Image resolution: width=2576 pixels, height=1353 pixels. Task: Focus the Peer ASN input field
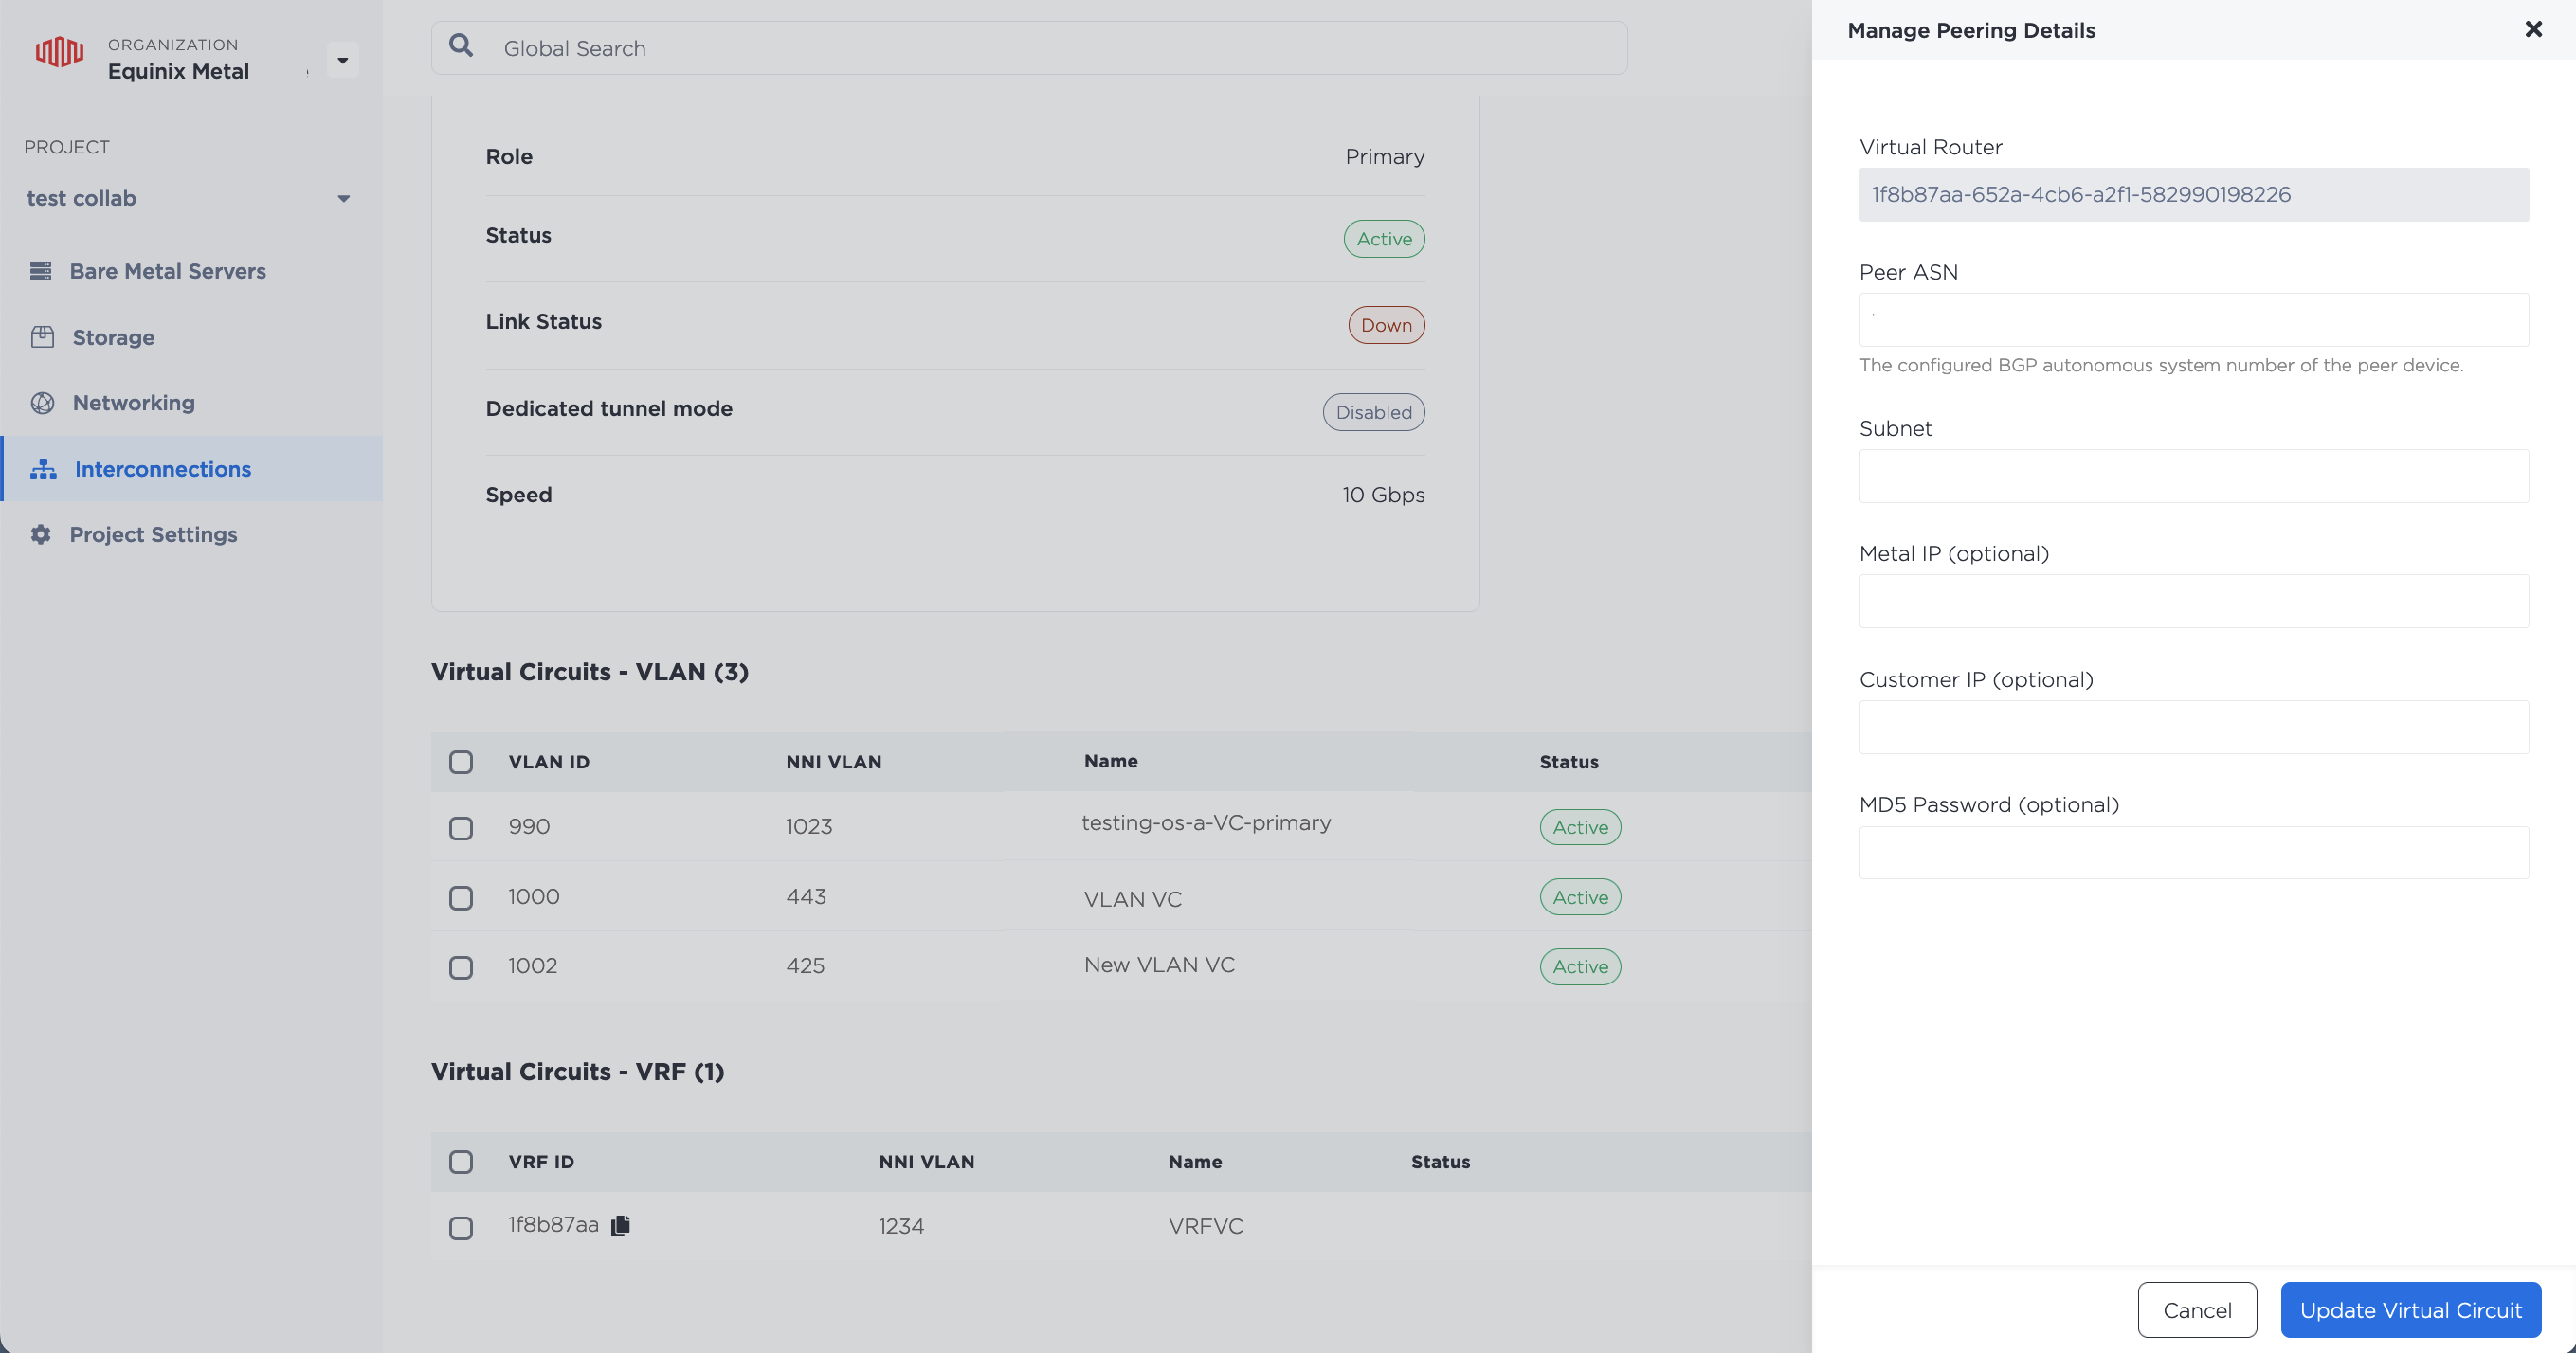tap(2193, 320)
